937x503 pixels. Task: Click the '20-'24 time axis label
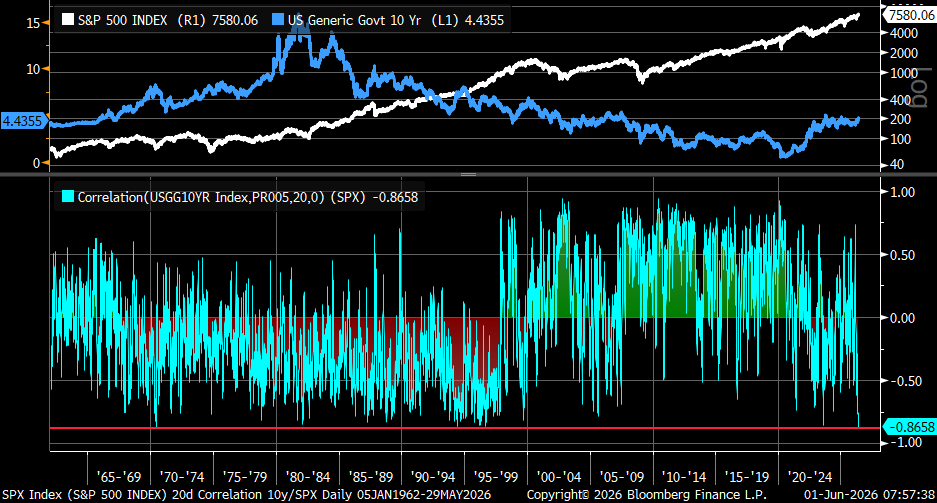810,477
